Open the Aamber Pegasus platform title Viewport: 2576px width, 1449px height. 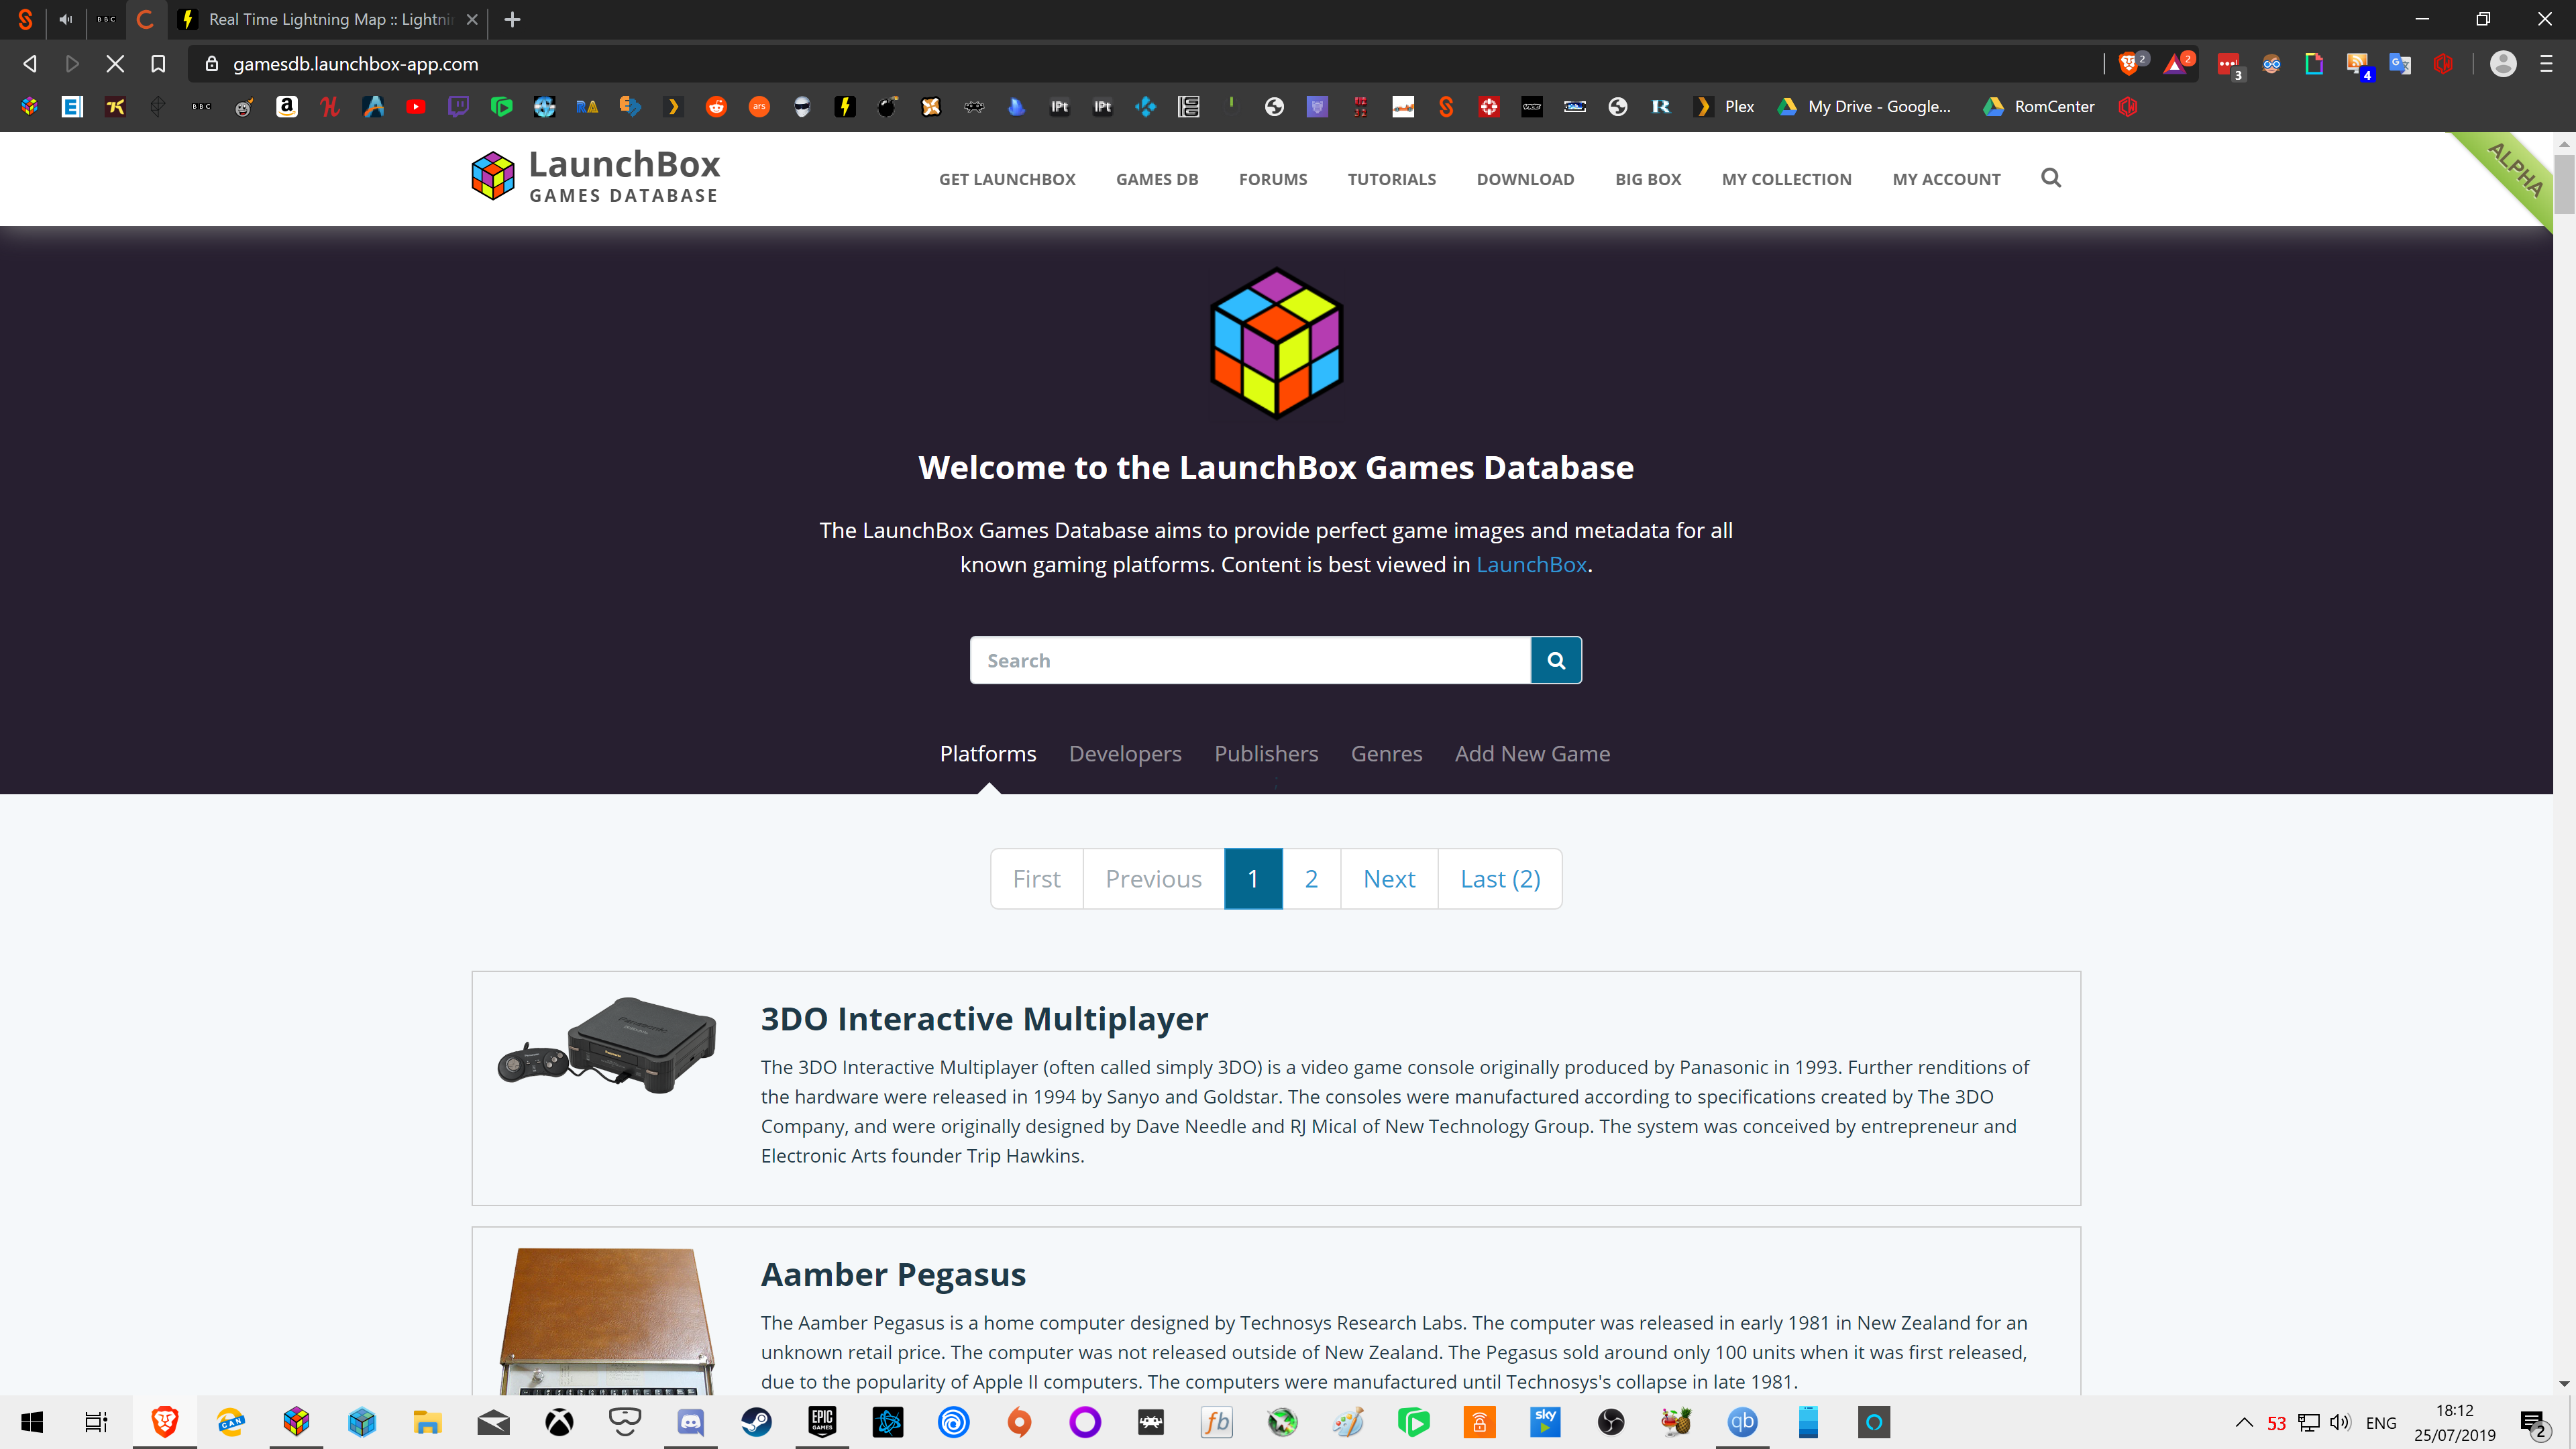pos(893,1274)
